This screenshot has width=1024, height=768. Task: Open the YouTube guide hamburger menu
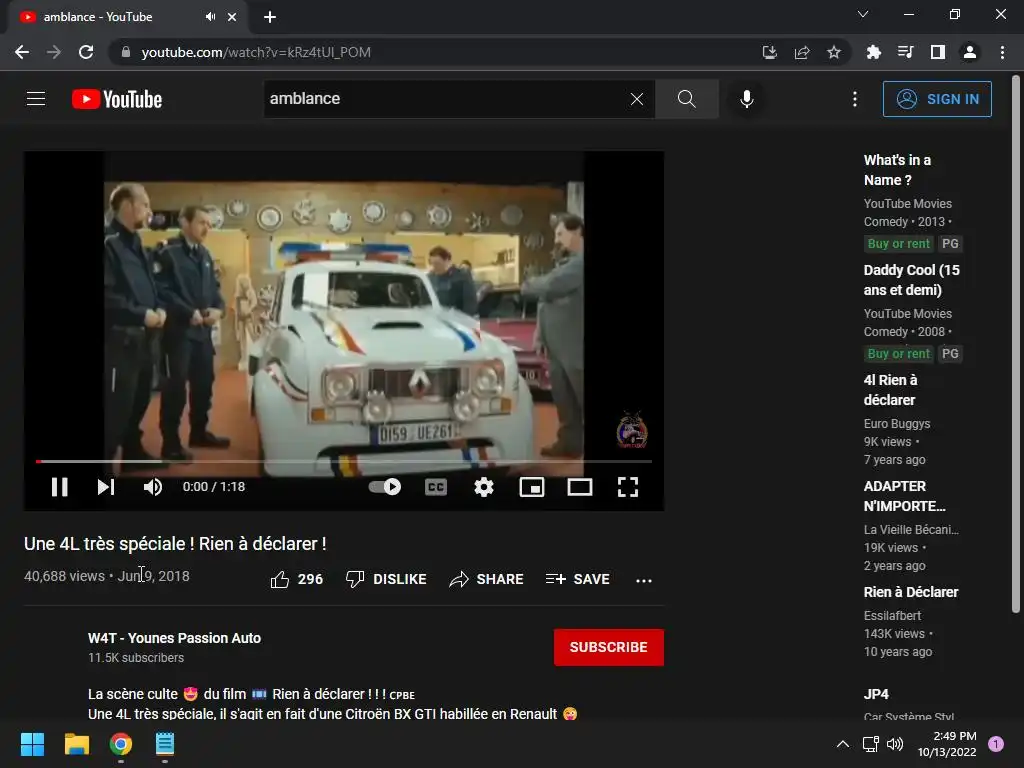(36, 99)
